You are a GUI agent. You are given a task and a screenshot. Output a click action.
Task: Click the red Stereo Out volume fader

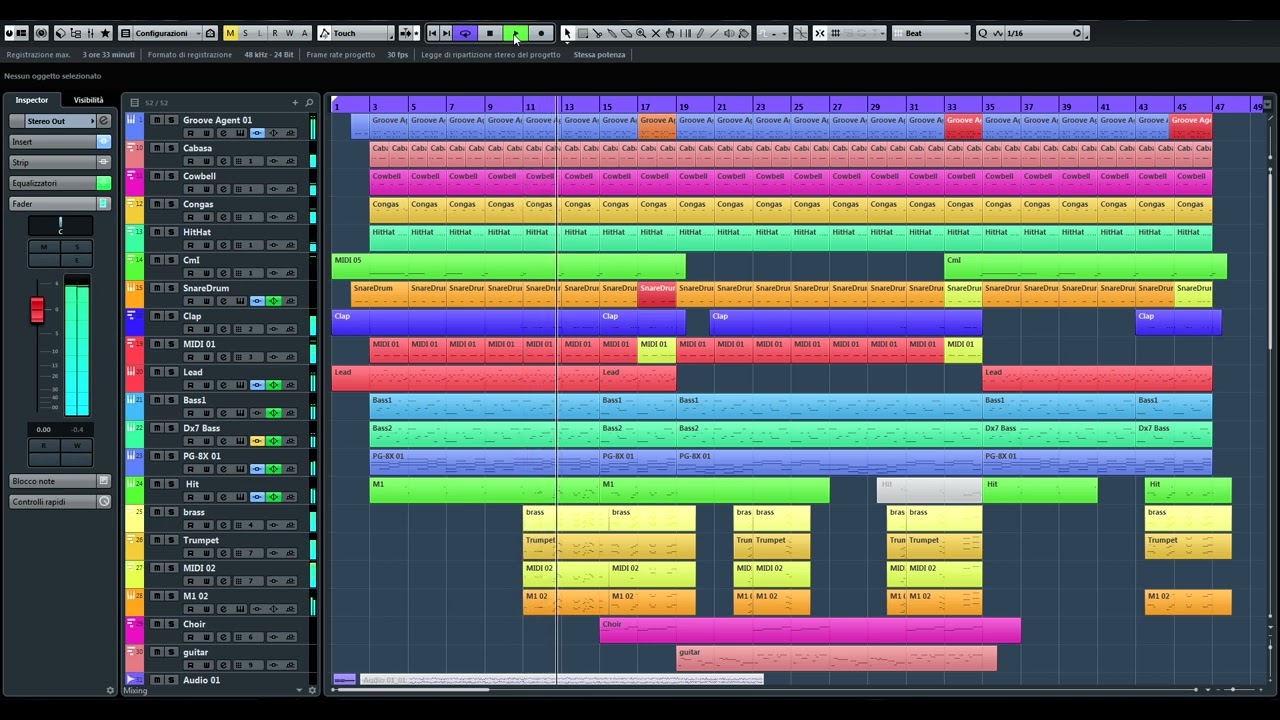tap(37, 310)
